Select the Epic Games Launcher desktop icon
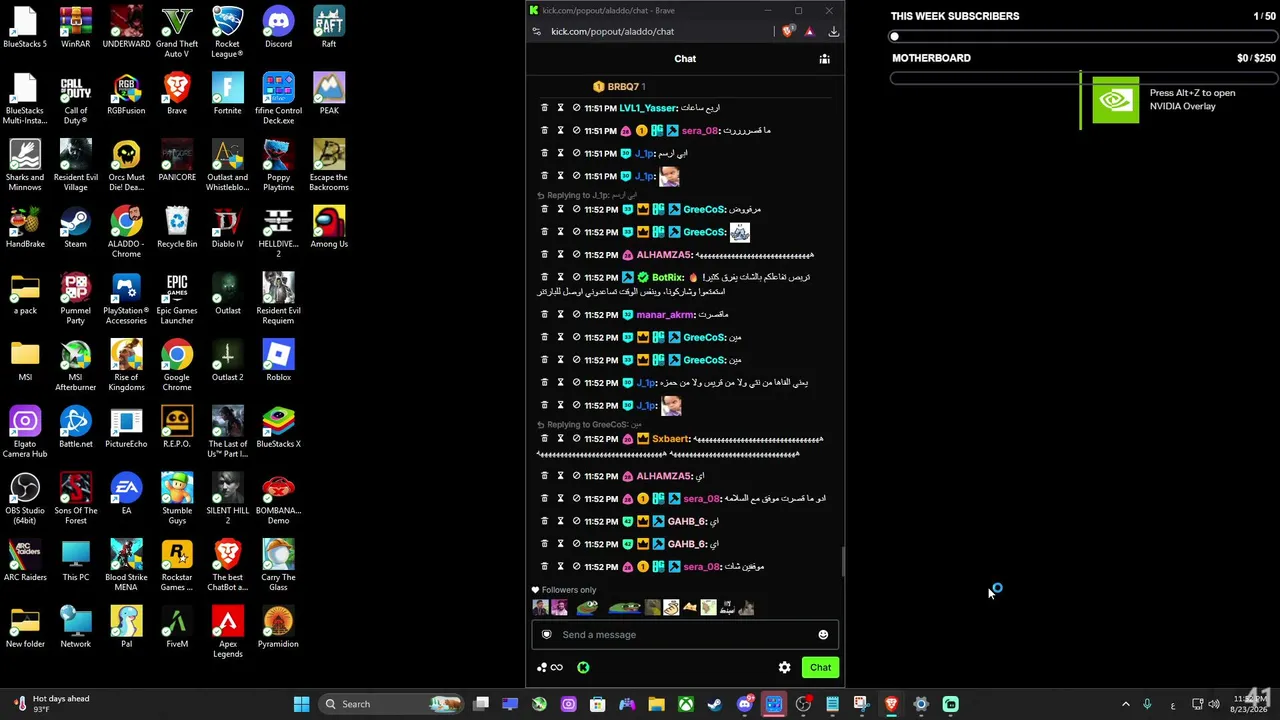Viewport: 1280px width, 720px height. coord(177,298)
